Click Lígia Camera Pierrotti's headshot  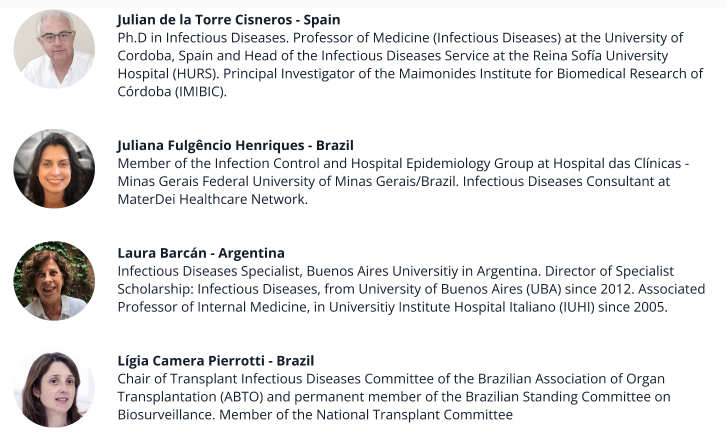[x=54, y=390]
